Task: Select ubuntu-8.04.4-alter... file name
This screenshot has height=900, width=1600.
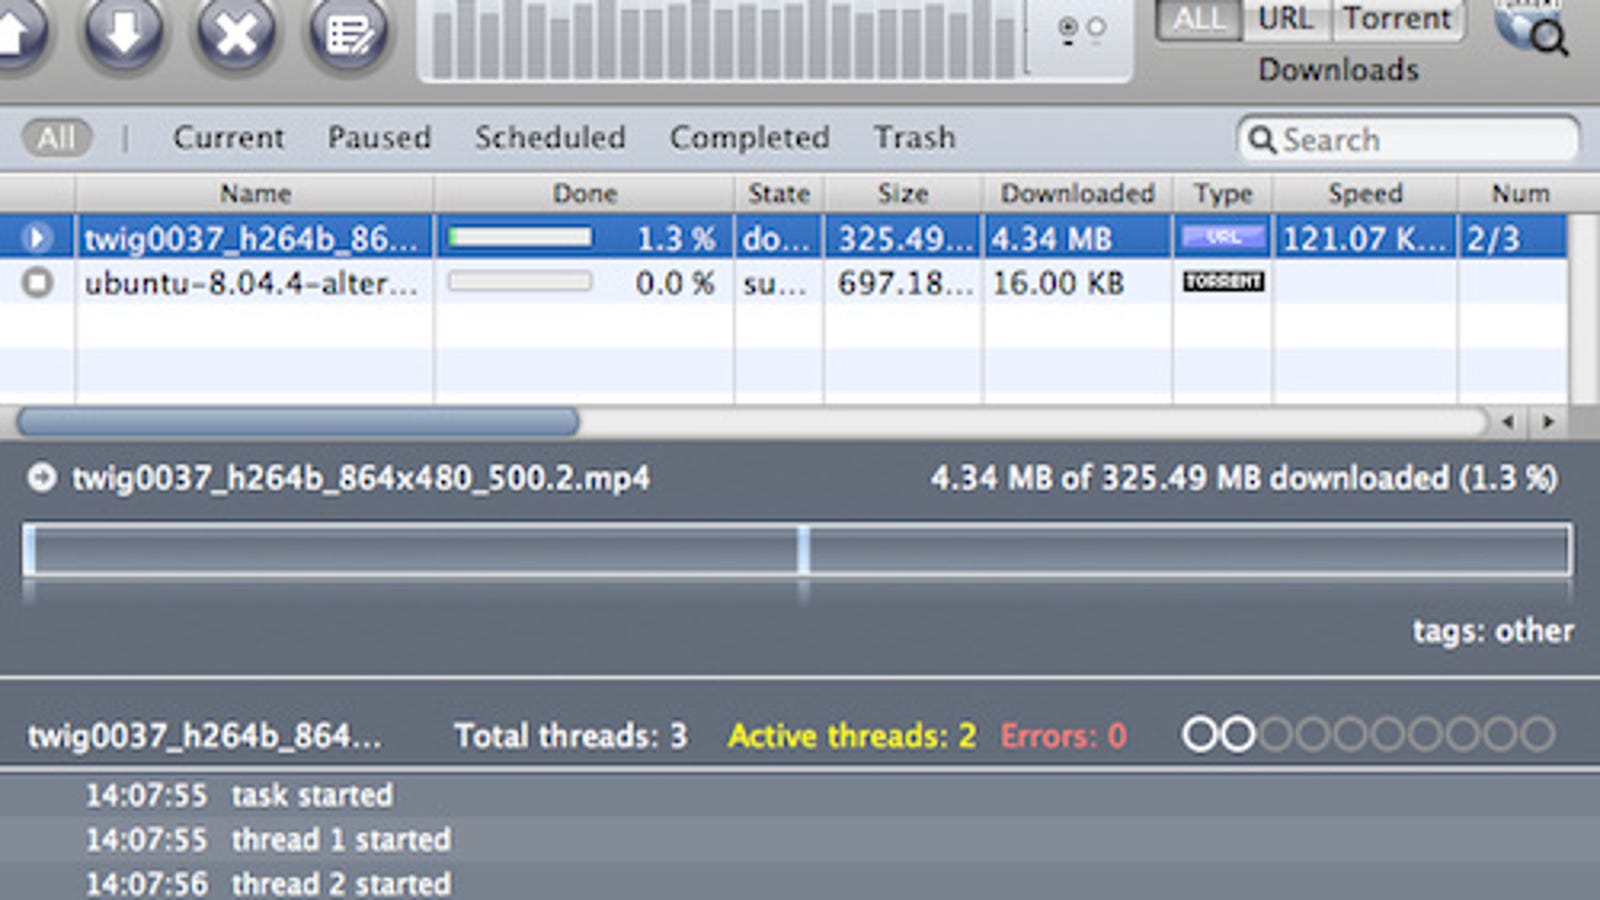Action: pos(251,283)
